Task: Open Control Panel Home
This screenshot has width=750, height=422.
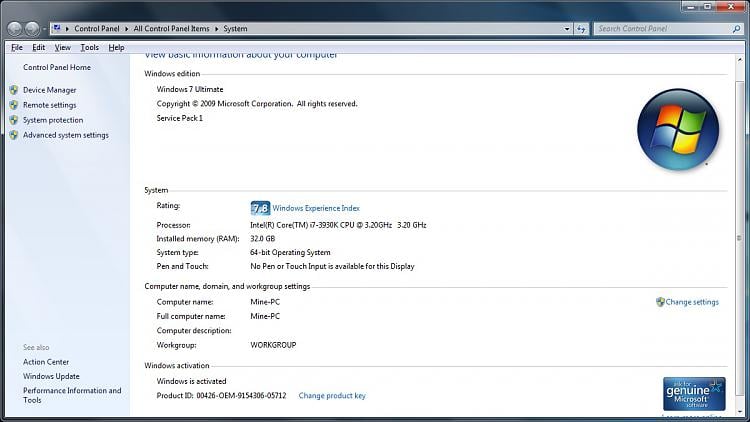Action: [57, 67]
